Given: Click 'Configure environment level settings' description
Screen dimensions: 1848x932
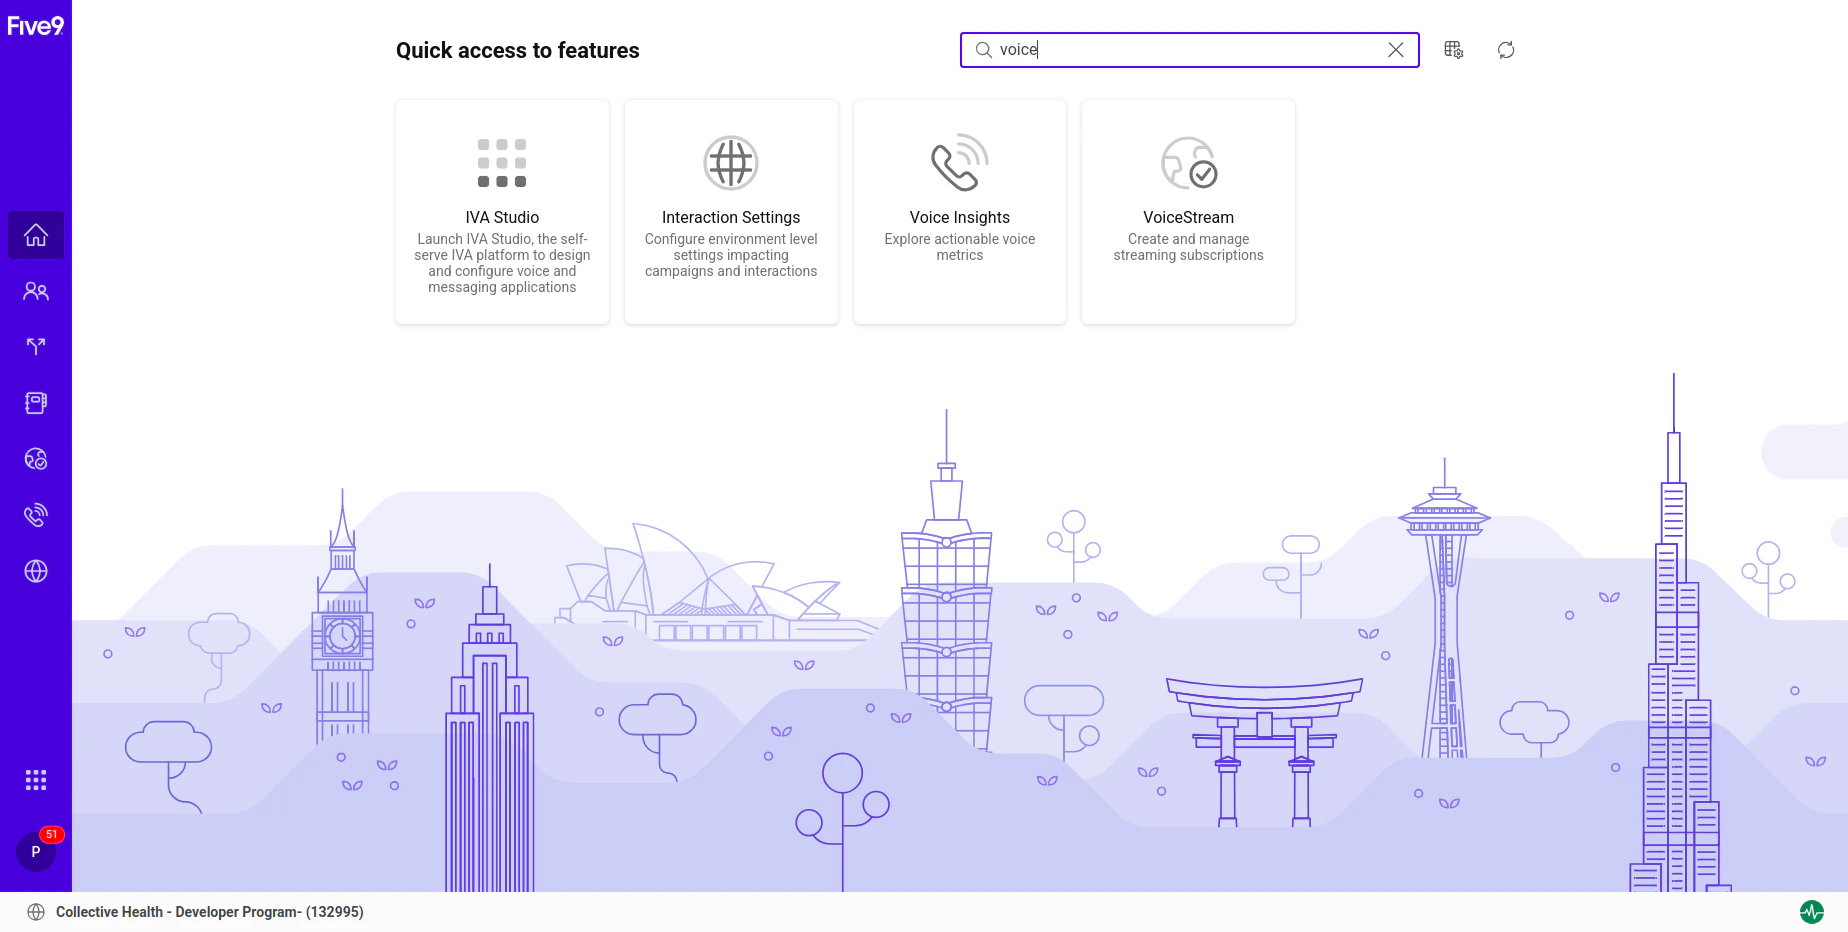Looking at the screenshot, I should (x=731, y=255).
